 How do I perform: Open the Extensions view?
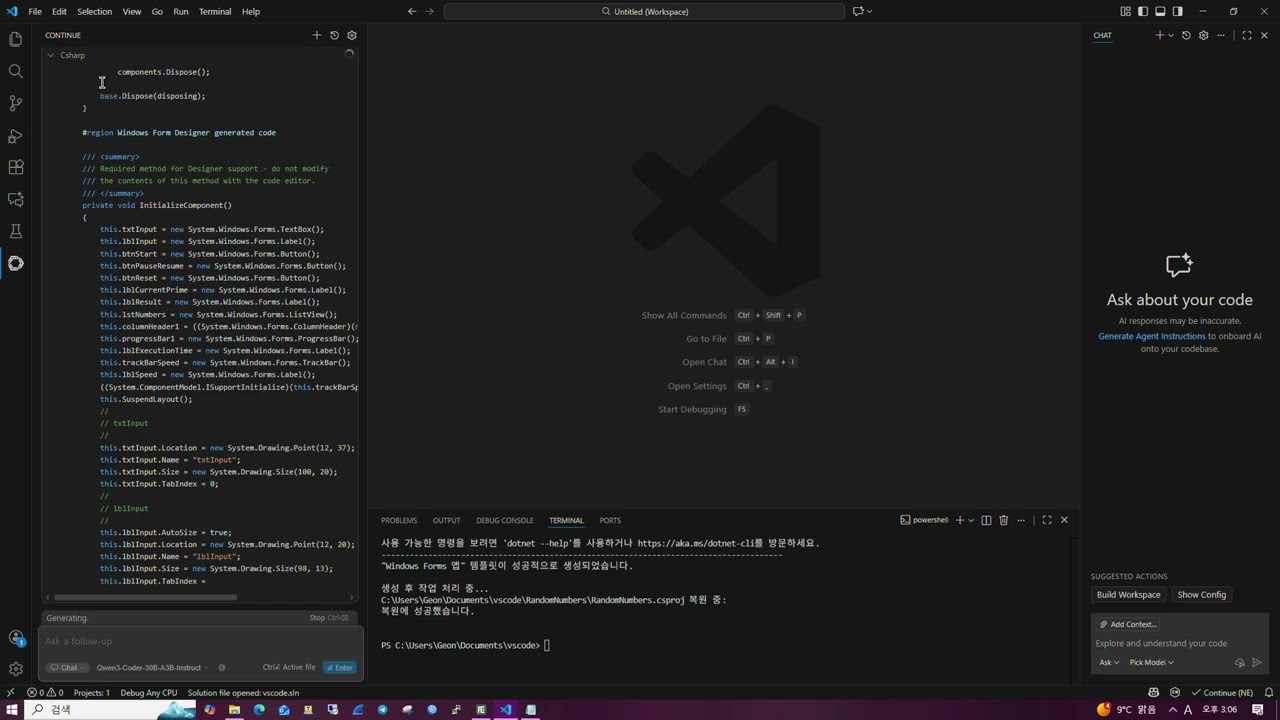click(15, 167)
